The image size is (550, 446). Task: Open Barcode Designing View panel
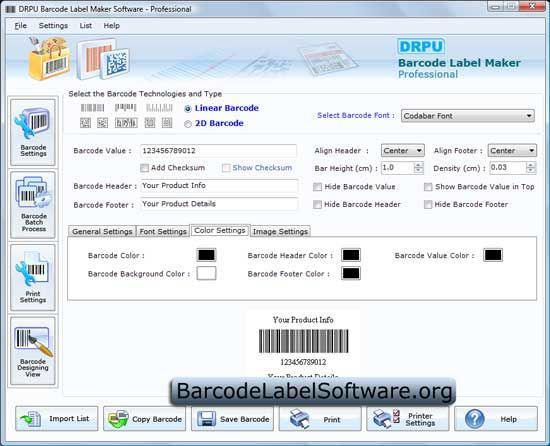[x=33, y=351]
